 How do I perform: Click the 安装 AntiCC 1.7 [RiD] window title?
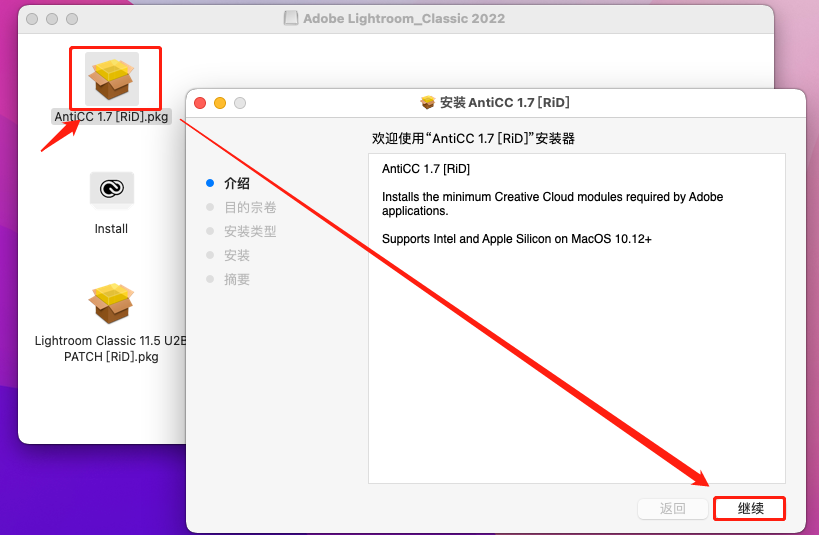(505, 102)
